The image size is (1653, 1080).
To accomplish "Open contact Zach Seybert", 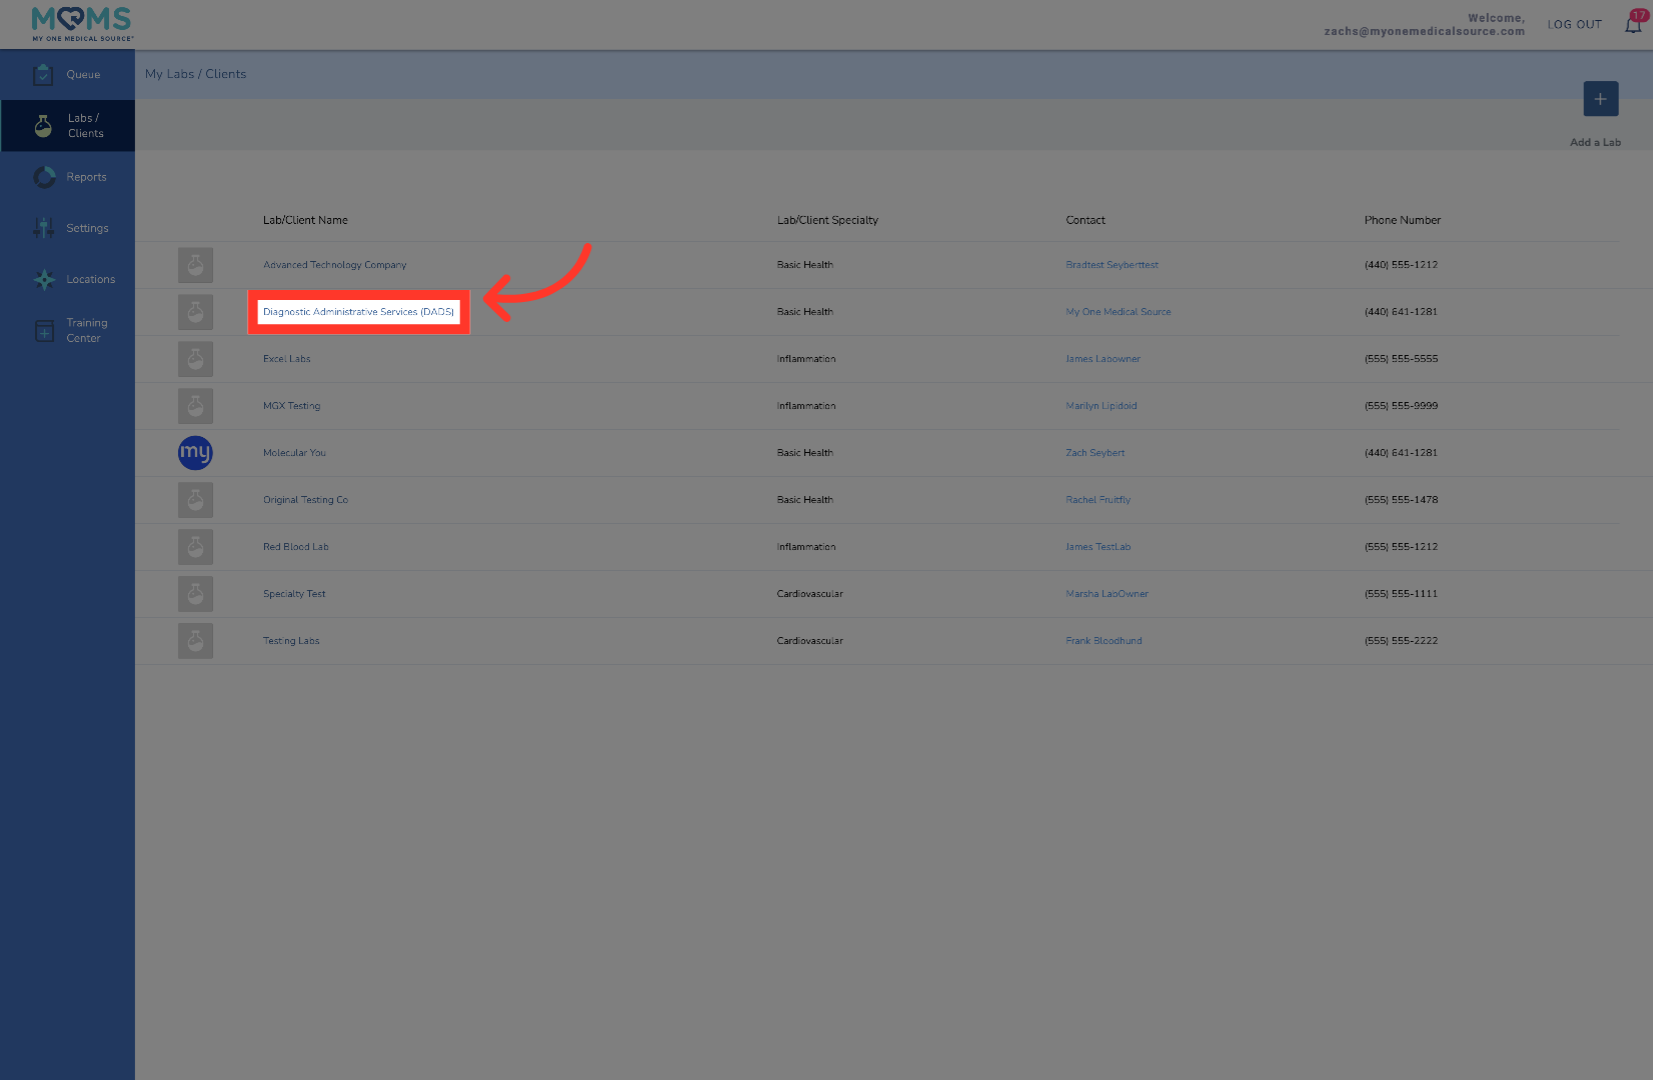I will pyautogui.click(x=1095, y=453).
